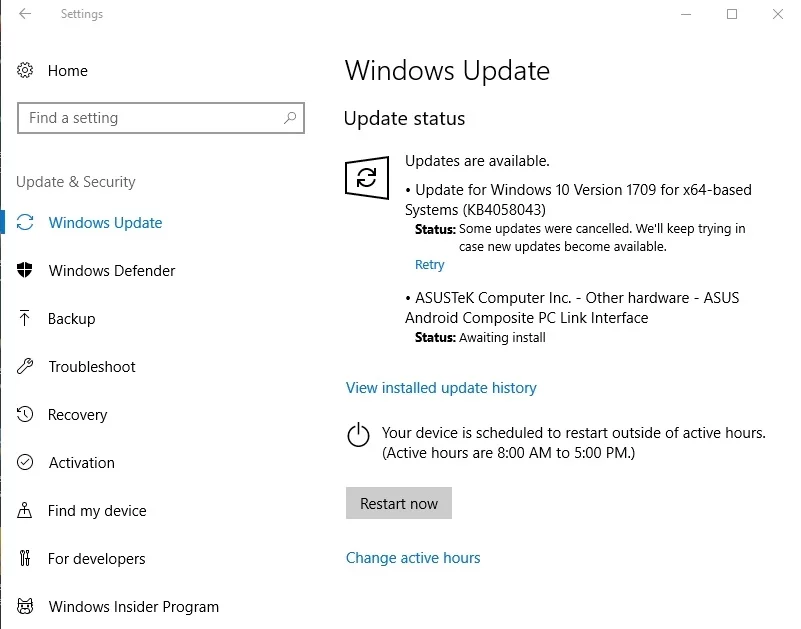Click the Windows Update sync arrows sidebar icon
The height and width of the screenshot is (629, 801).
(x=25, y=222)
